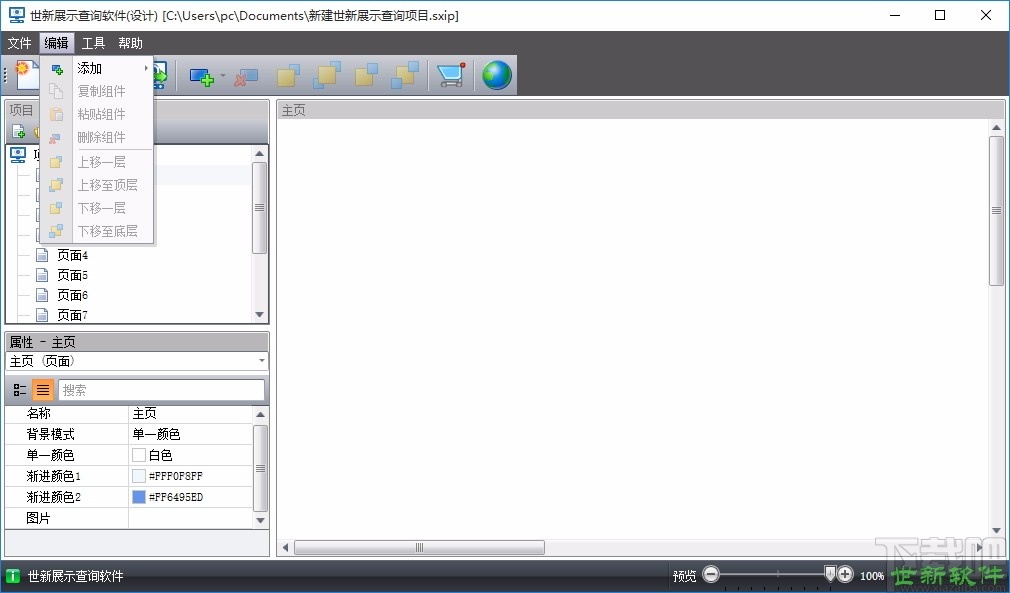1010x593 pixels.
Task: Click the canvas scroll up arrow
Action: pos(996,127)
